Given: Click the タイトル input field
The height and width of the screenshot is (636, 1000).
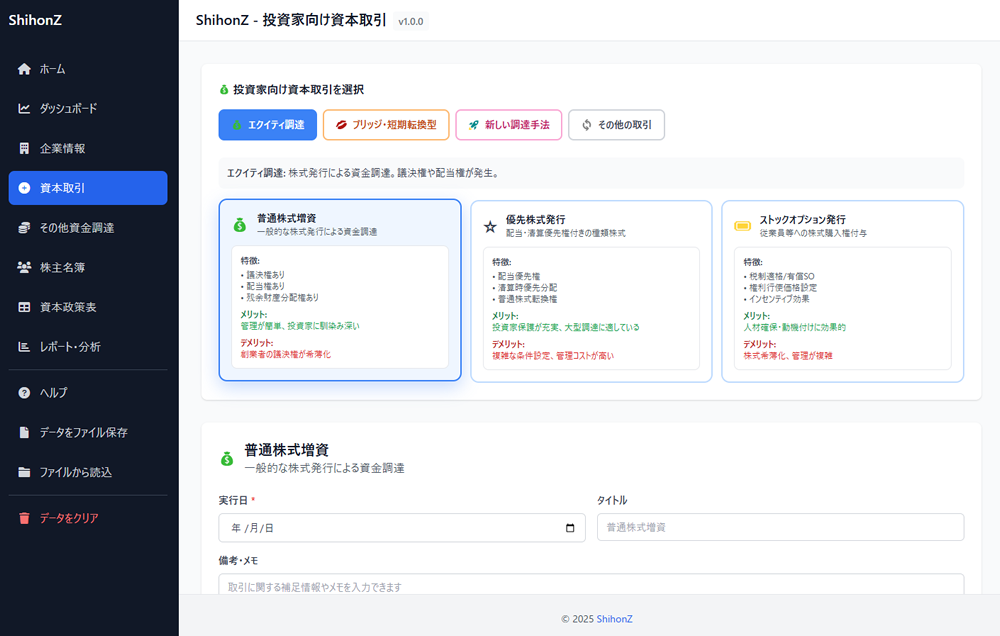Looking at the screenshot, I should (780, 527).
